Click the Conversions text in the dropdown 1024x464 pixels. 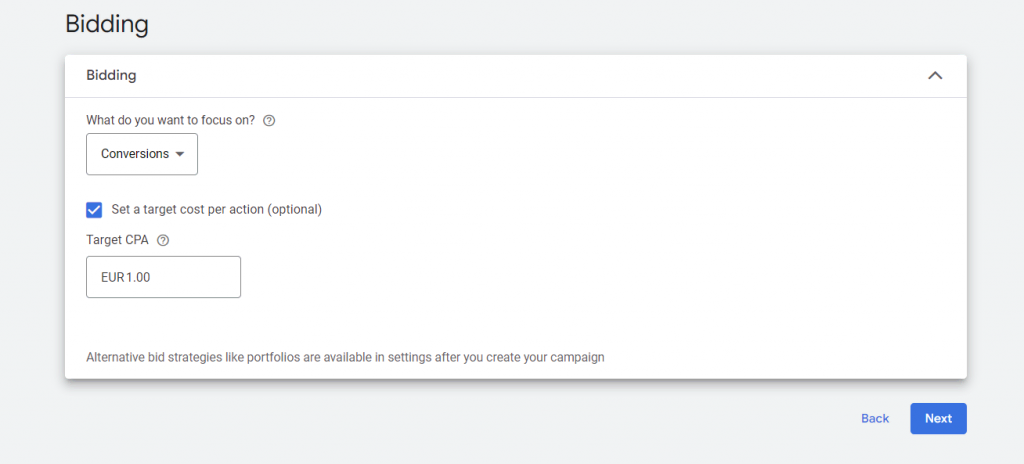[134, 154]
